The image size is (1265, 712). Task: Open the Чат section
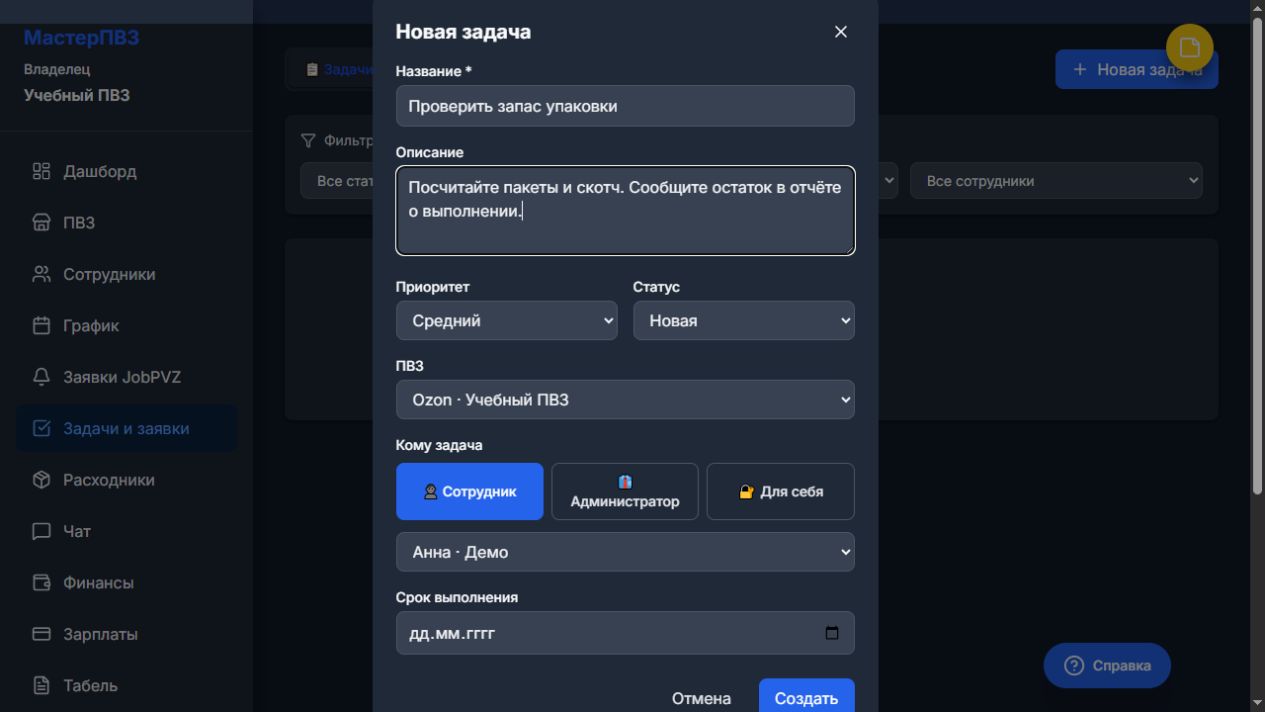click(x=126, y=532)
